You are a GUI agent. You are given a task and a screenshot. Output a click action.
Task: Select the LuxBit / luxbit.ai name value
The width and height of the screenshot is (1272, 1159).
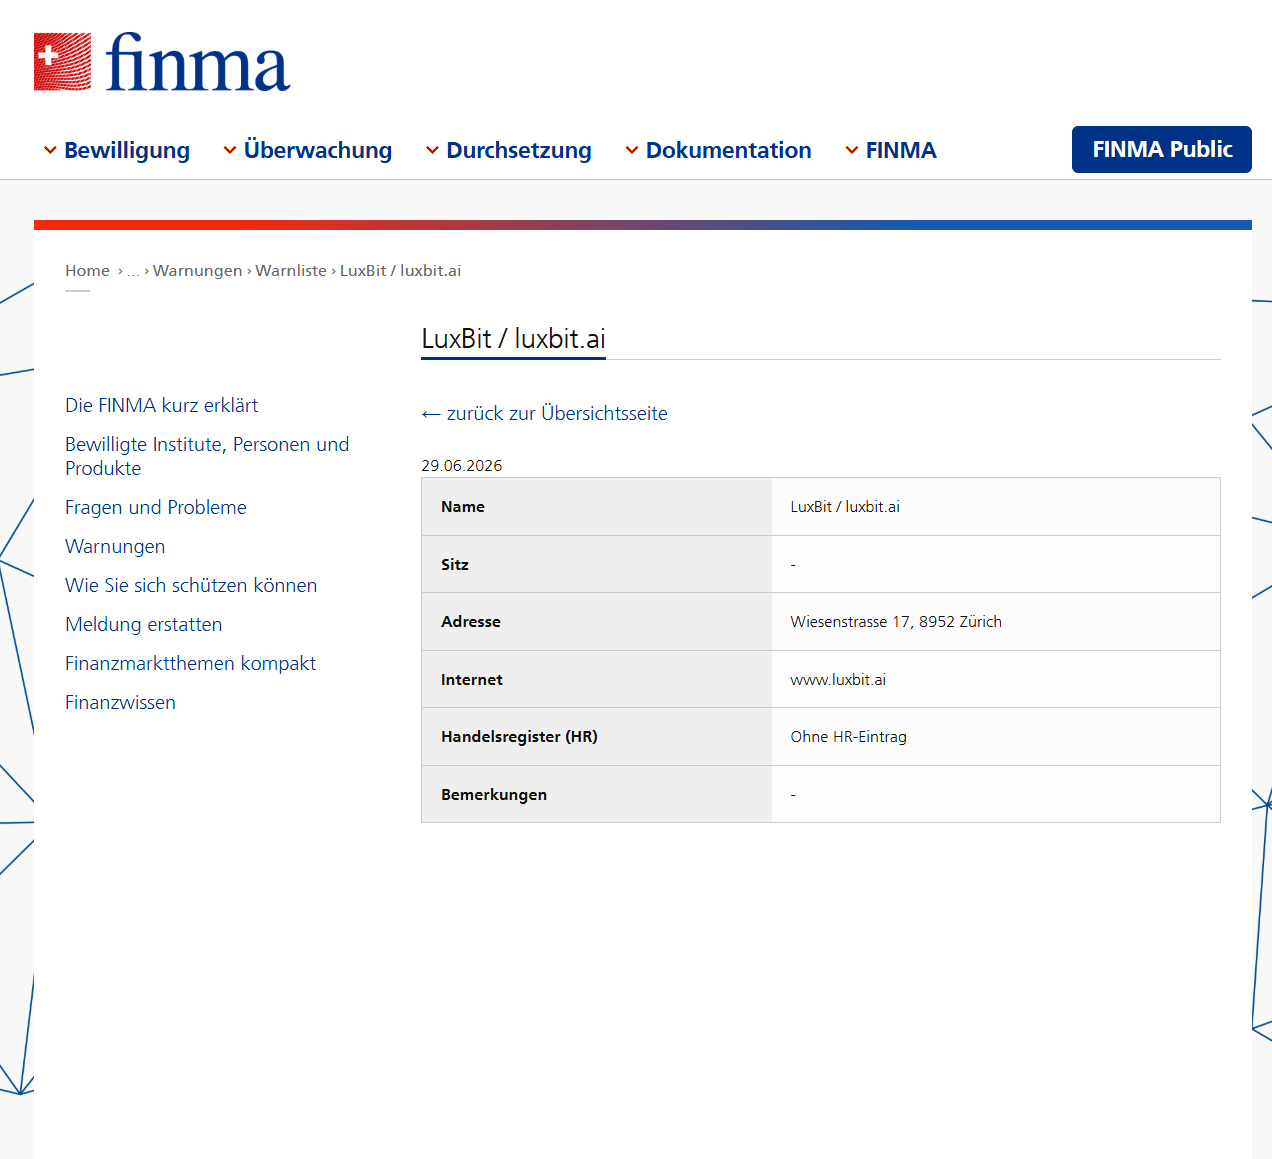click(845, 507)
